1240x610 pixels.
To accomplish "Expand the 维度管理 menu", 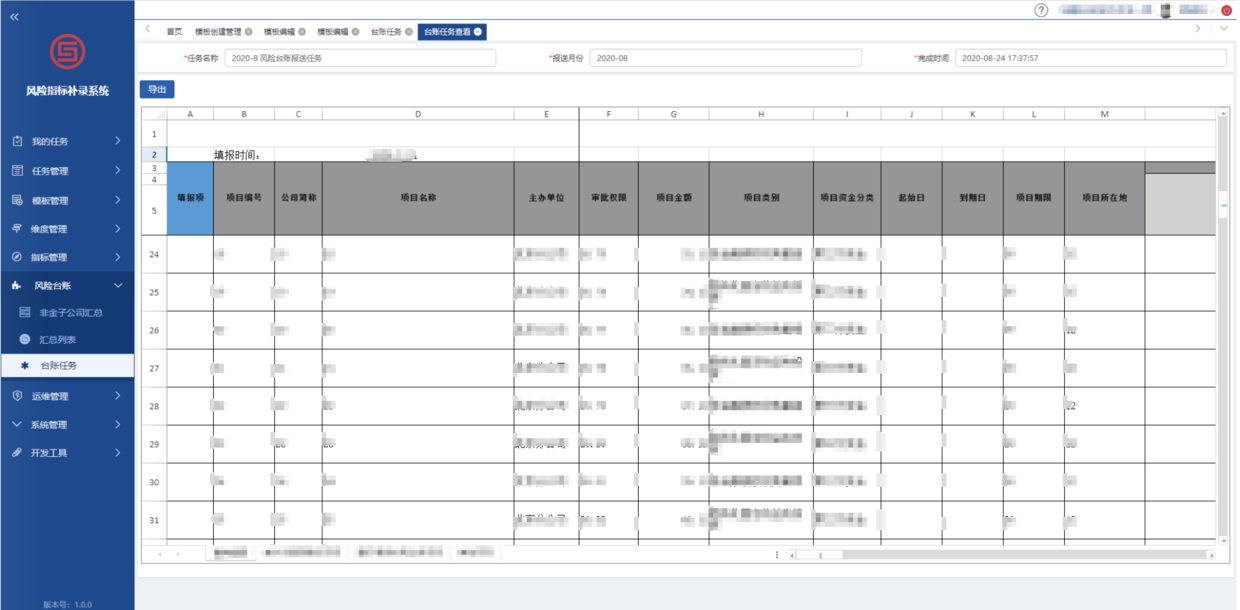I will 118,229.
